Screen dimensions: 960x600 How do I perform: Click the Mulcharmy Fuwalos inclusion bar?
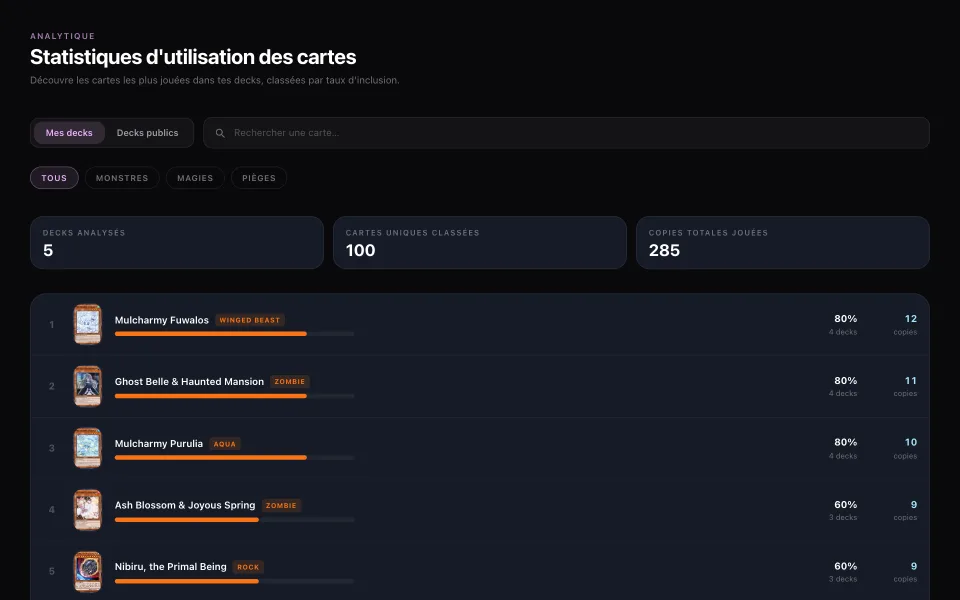pyautogui.click(x=234, y=334)
